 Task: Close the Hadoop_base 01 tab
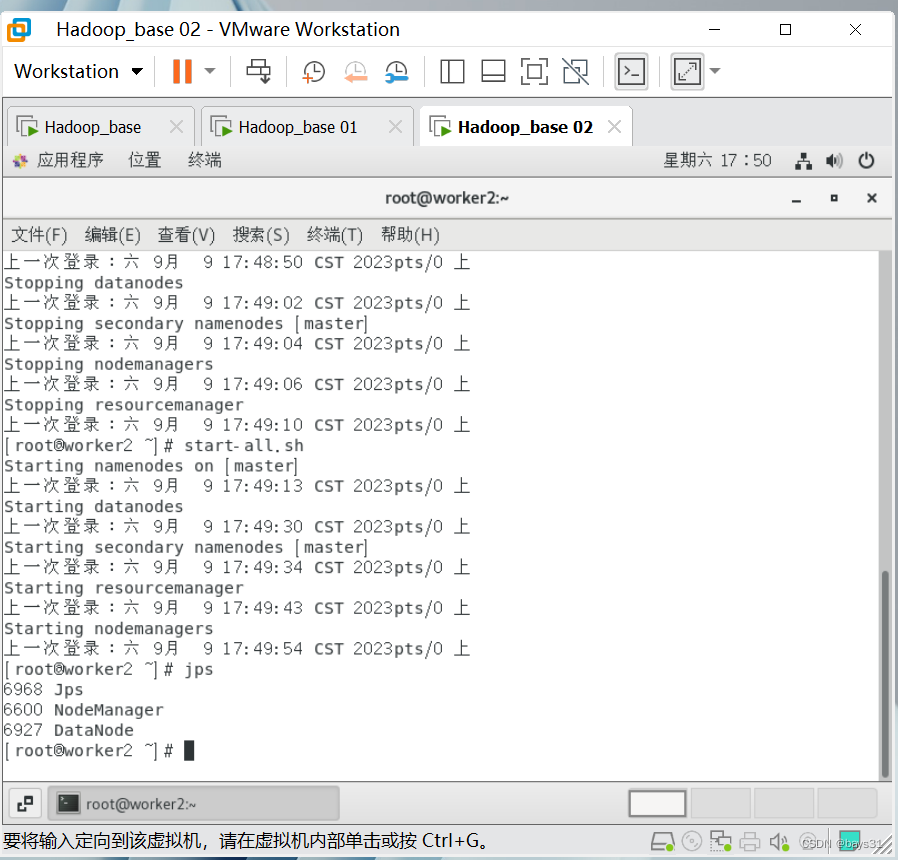pos(395,127)
